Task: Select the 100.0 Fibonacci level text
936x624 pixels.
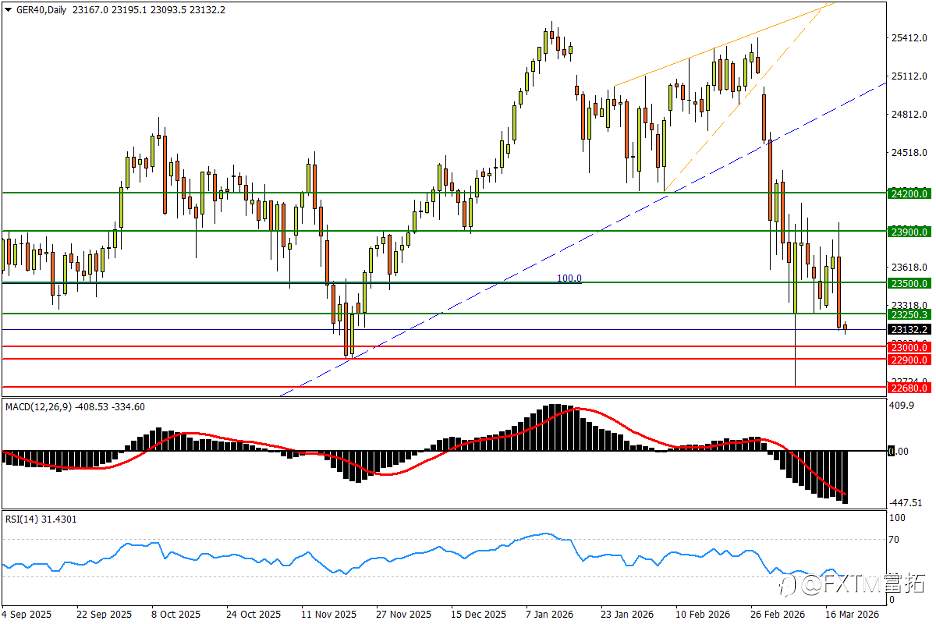Action: click(569, 278)
